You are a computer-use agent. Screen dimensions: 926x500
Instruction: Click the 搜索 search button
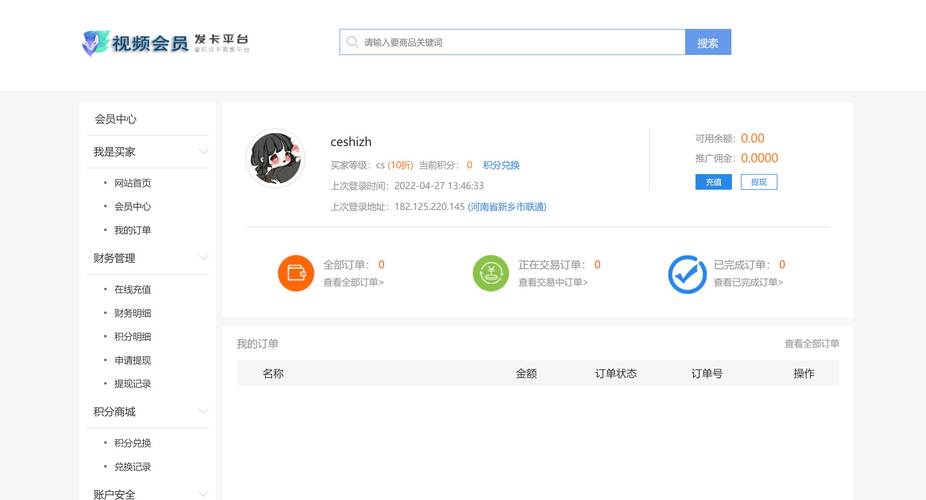point(708,42)
